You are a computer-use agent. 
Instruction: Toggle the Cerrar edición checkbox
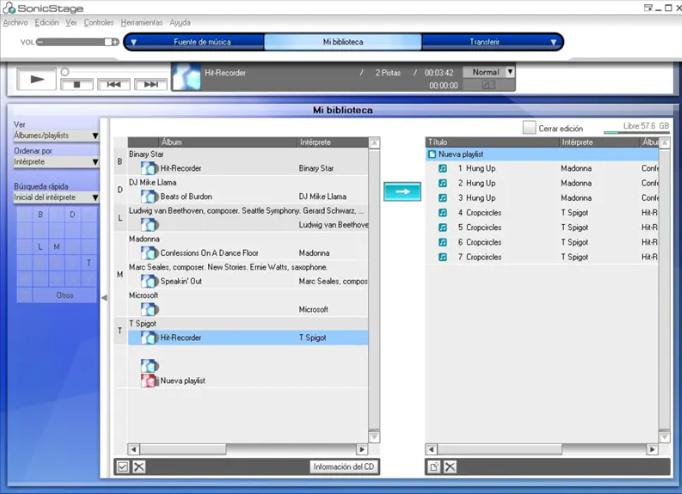tap(529, 128)
